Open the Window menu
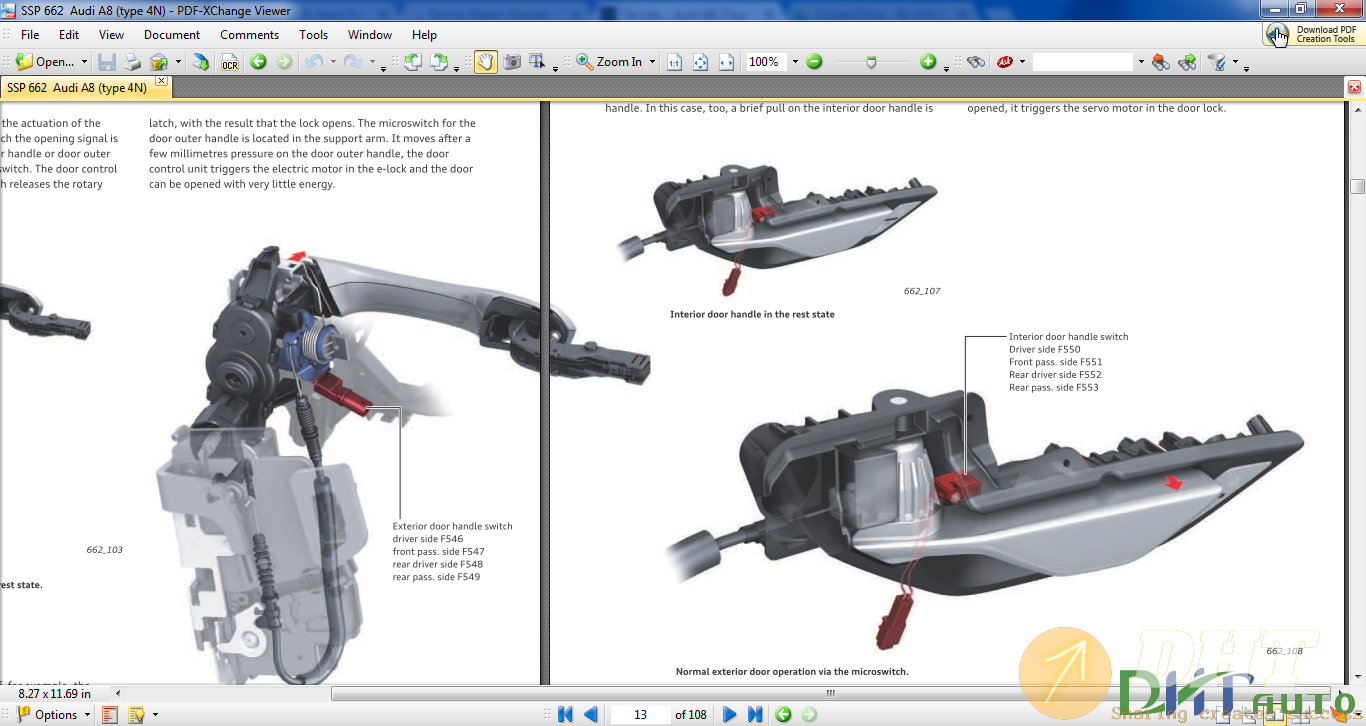Image resolution: width=1366 pixels, height=726 pixels. pos(370,34)
